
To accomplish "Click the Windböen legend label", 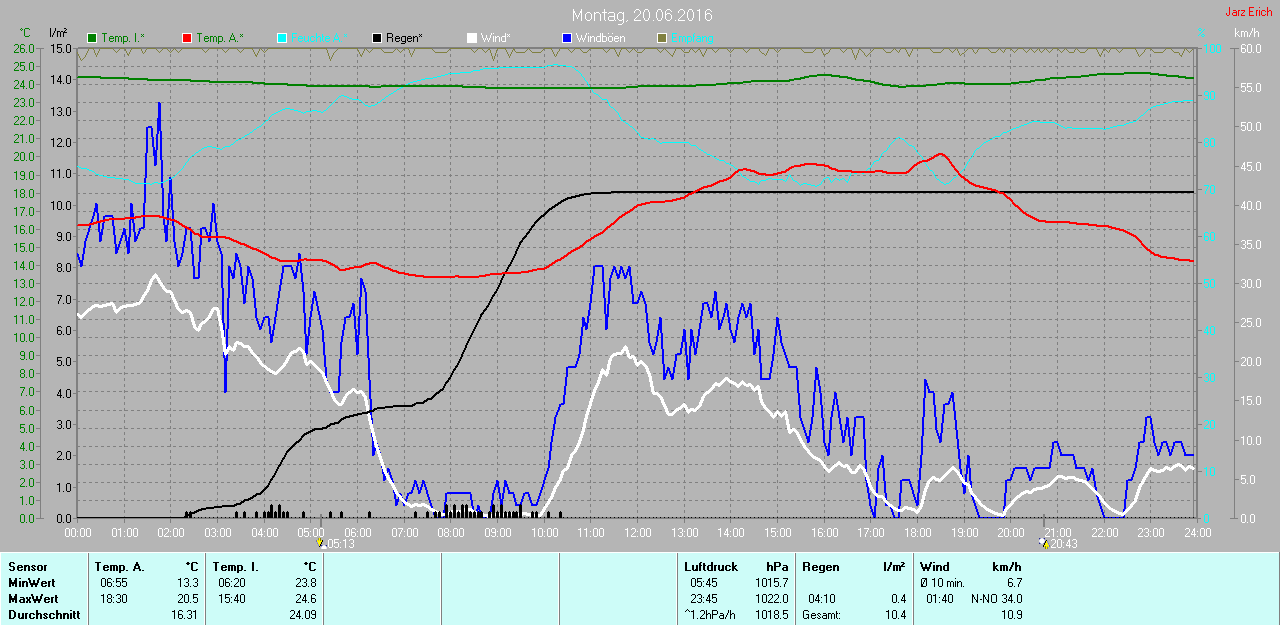I will click(601, 38).
